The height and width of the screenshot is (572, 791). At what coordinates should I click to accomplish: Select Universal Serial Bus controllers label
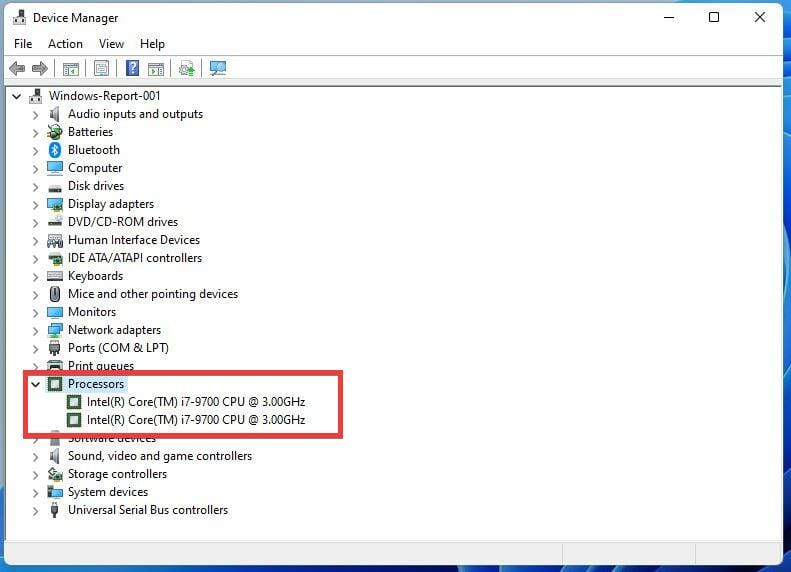click(x=148, y=510)
